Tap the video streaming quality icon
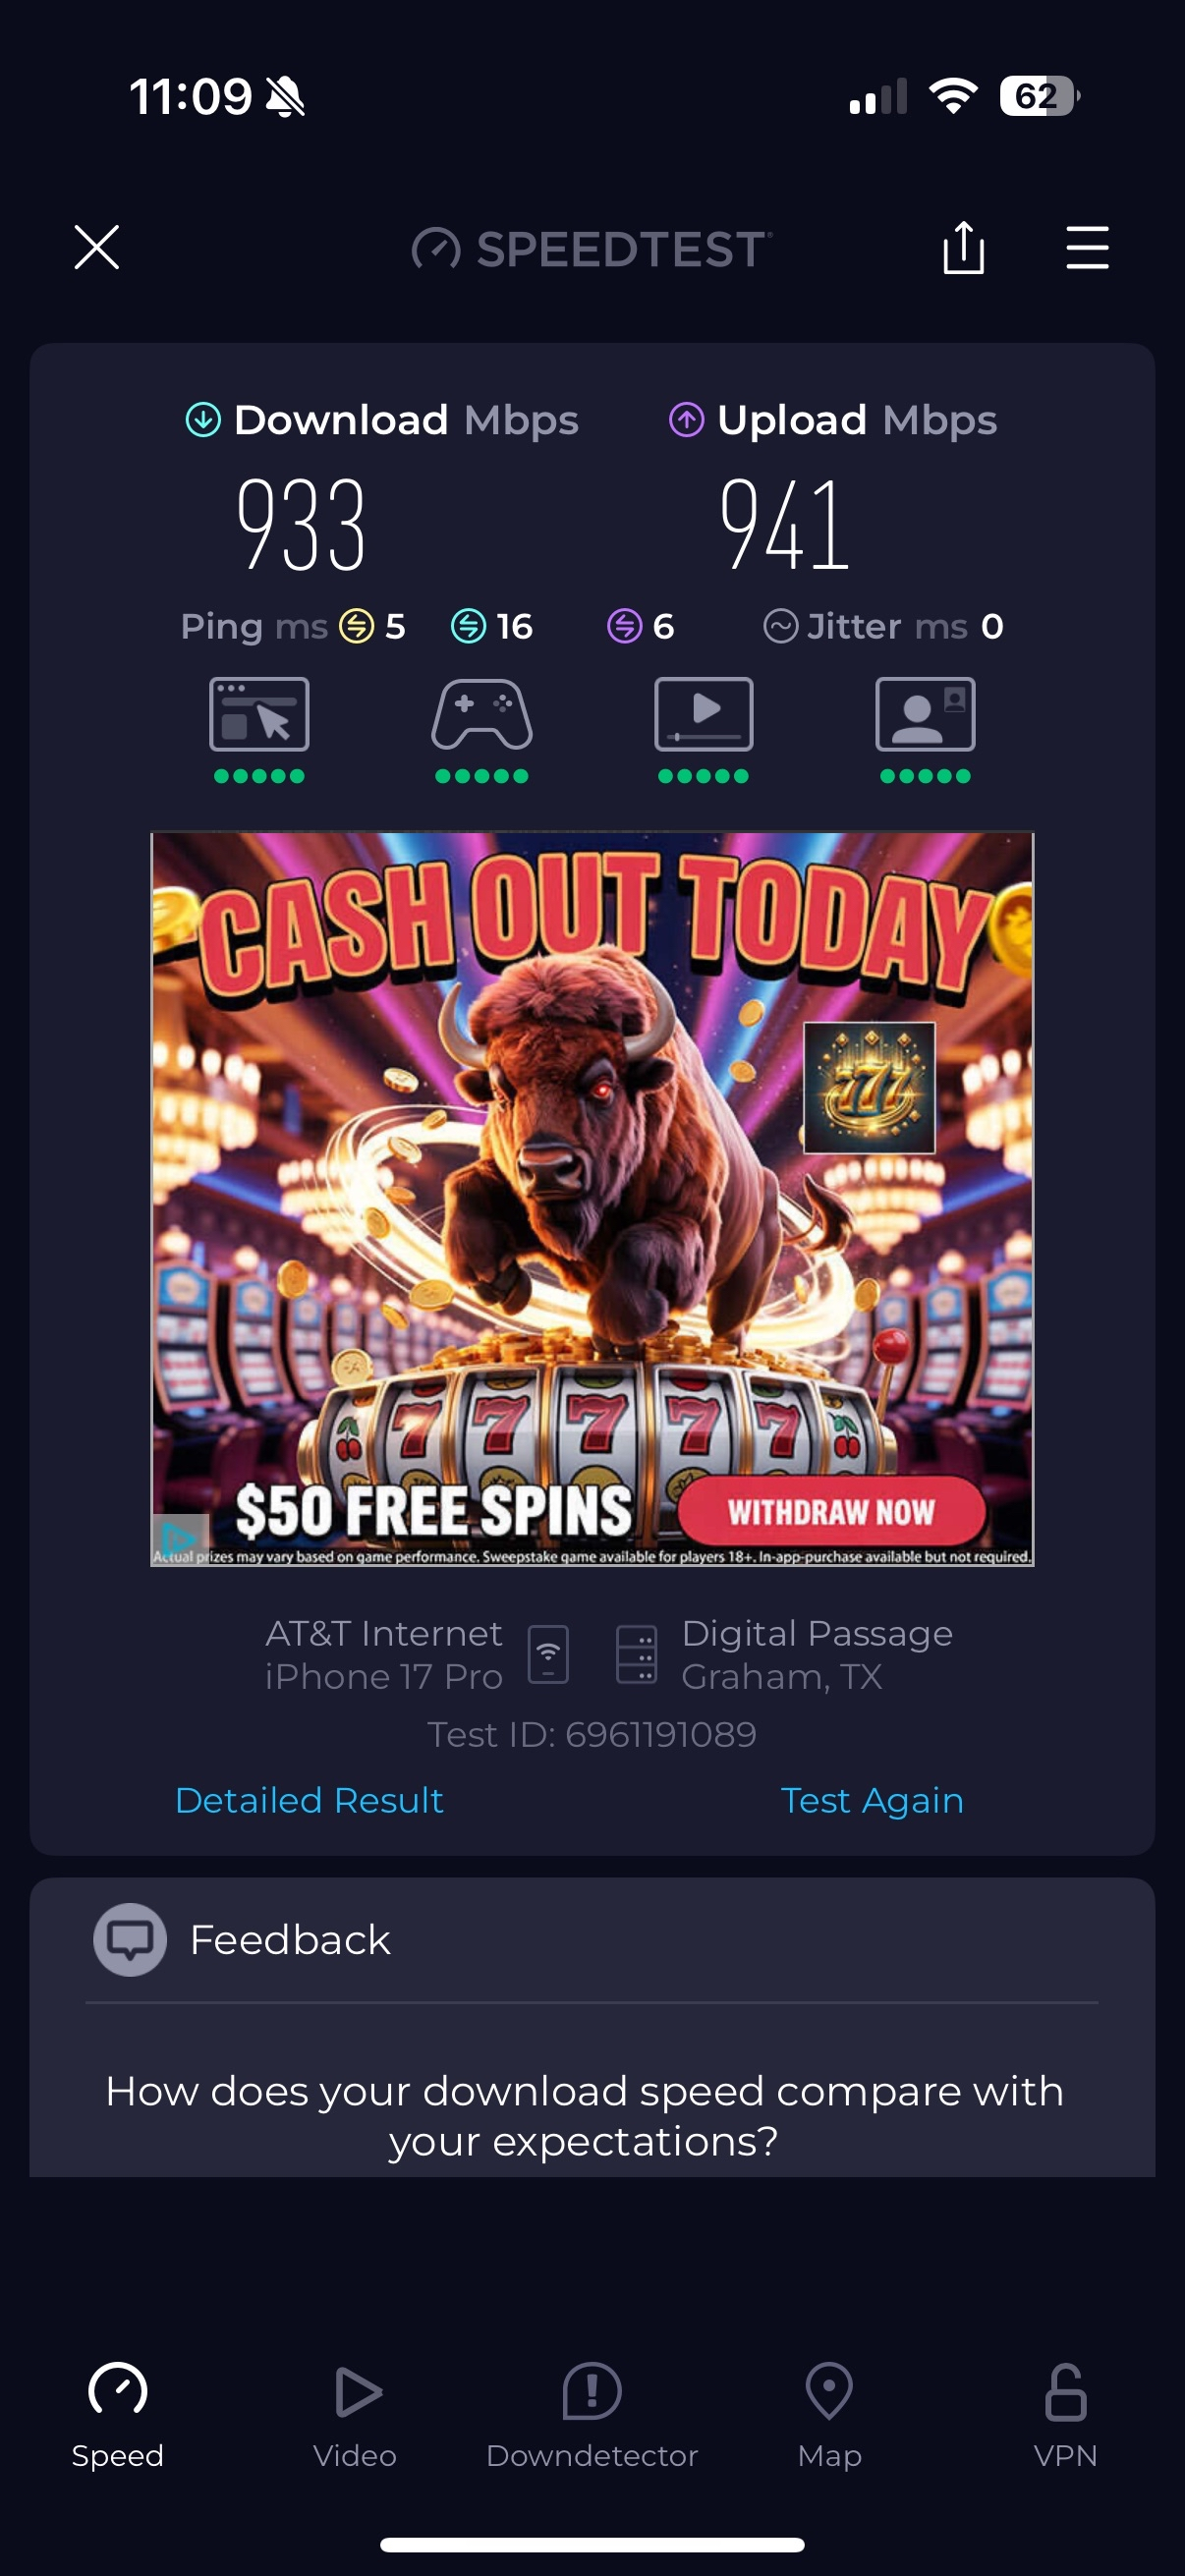The width and height of the screenshot is (1185, 2576). 704,714
